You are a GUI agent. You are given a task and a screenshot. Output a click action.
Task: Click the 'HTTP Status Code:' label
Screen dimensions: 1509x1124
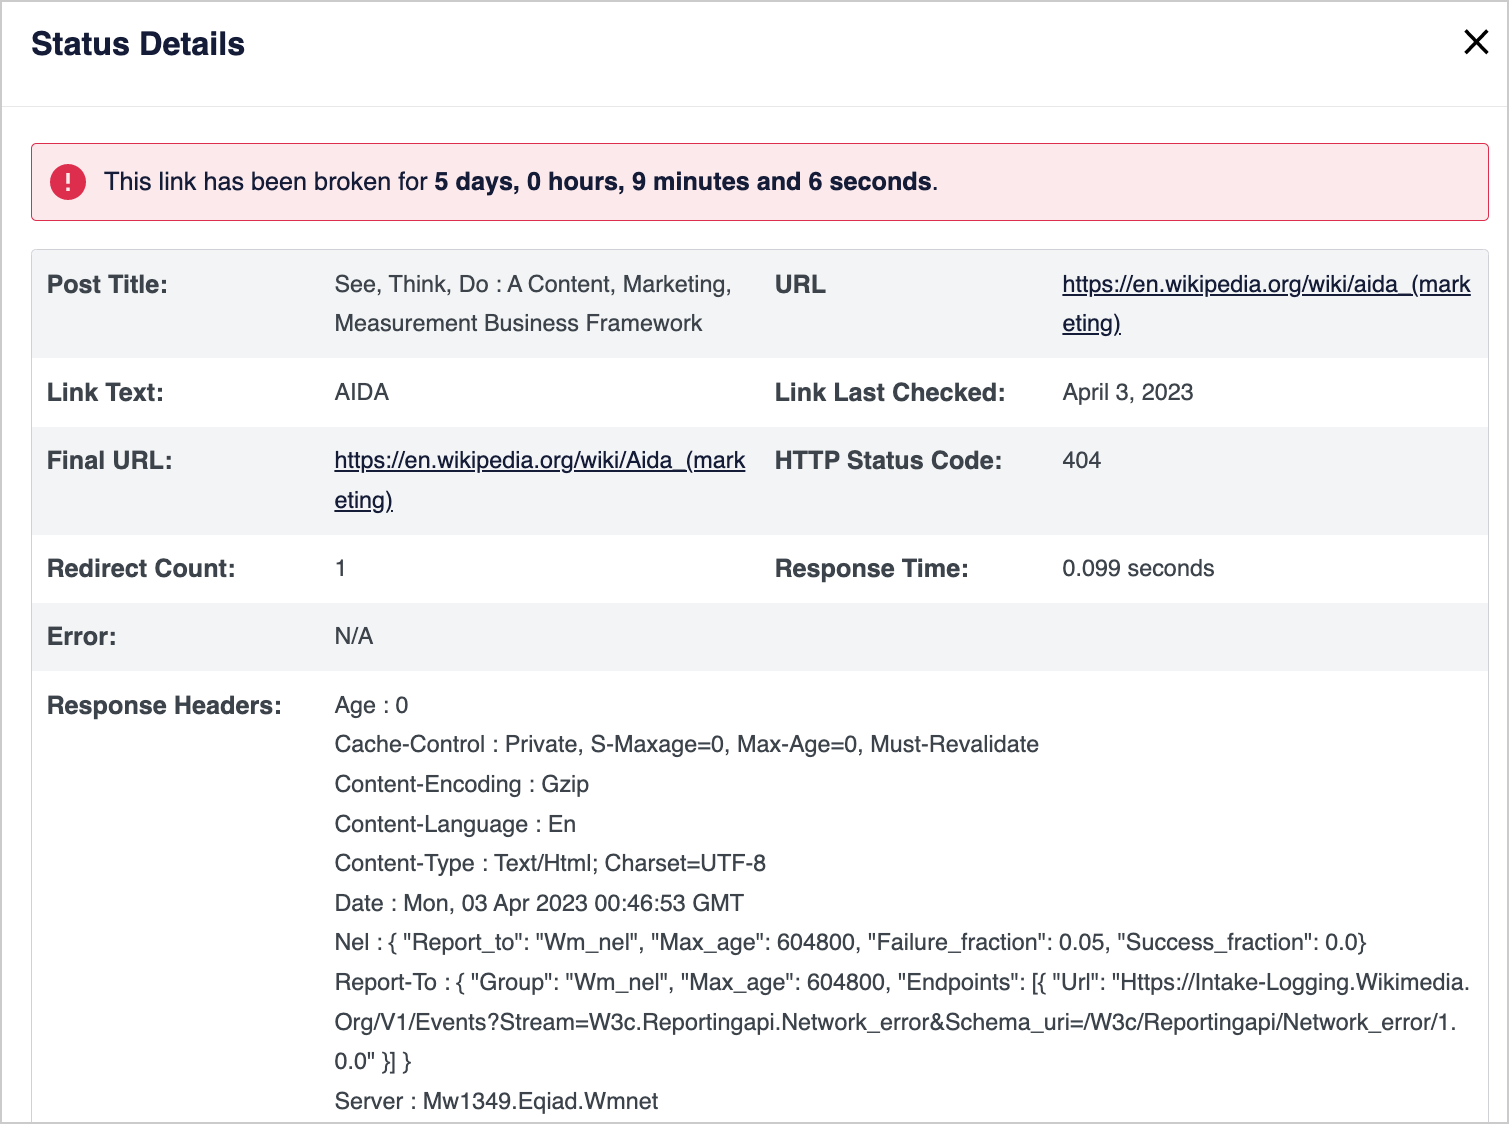(888, 461)
